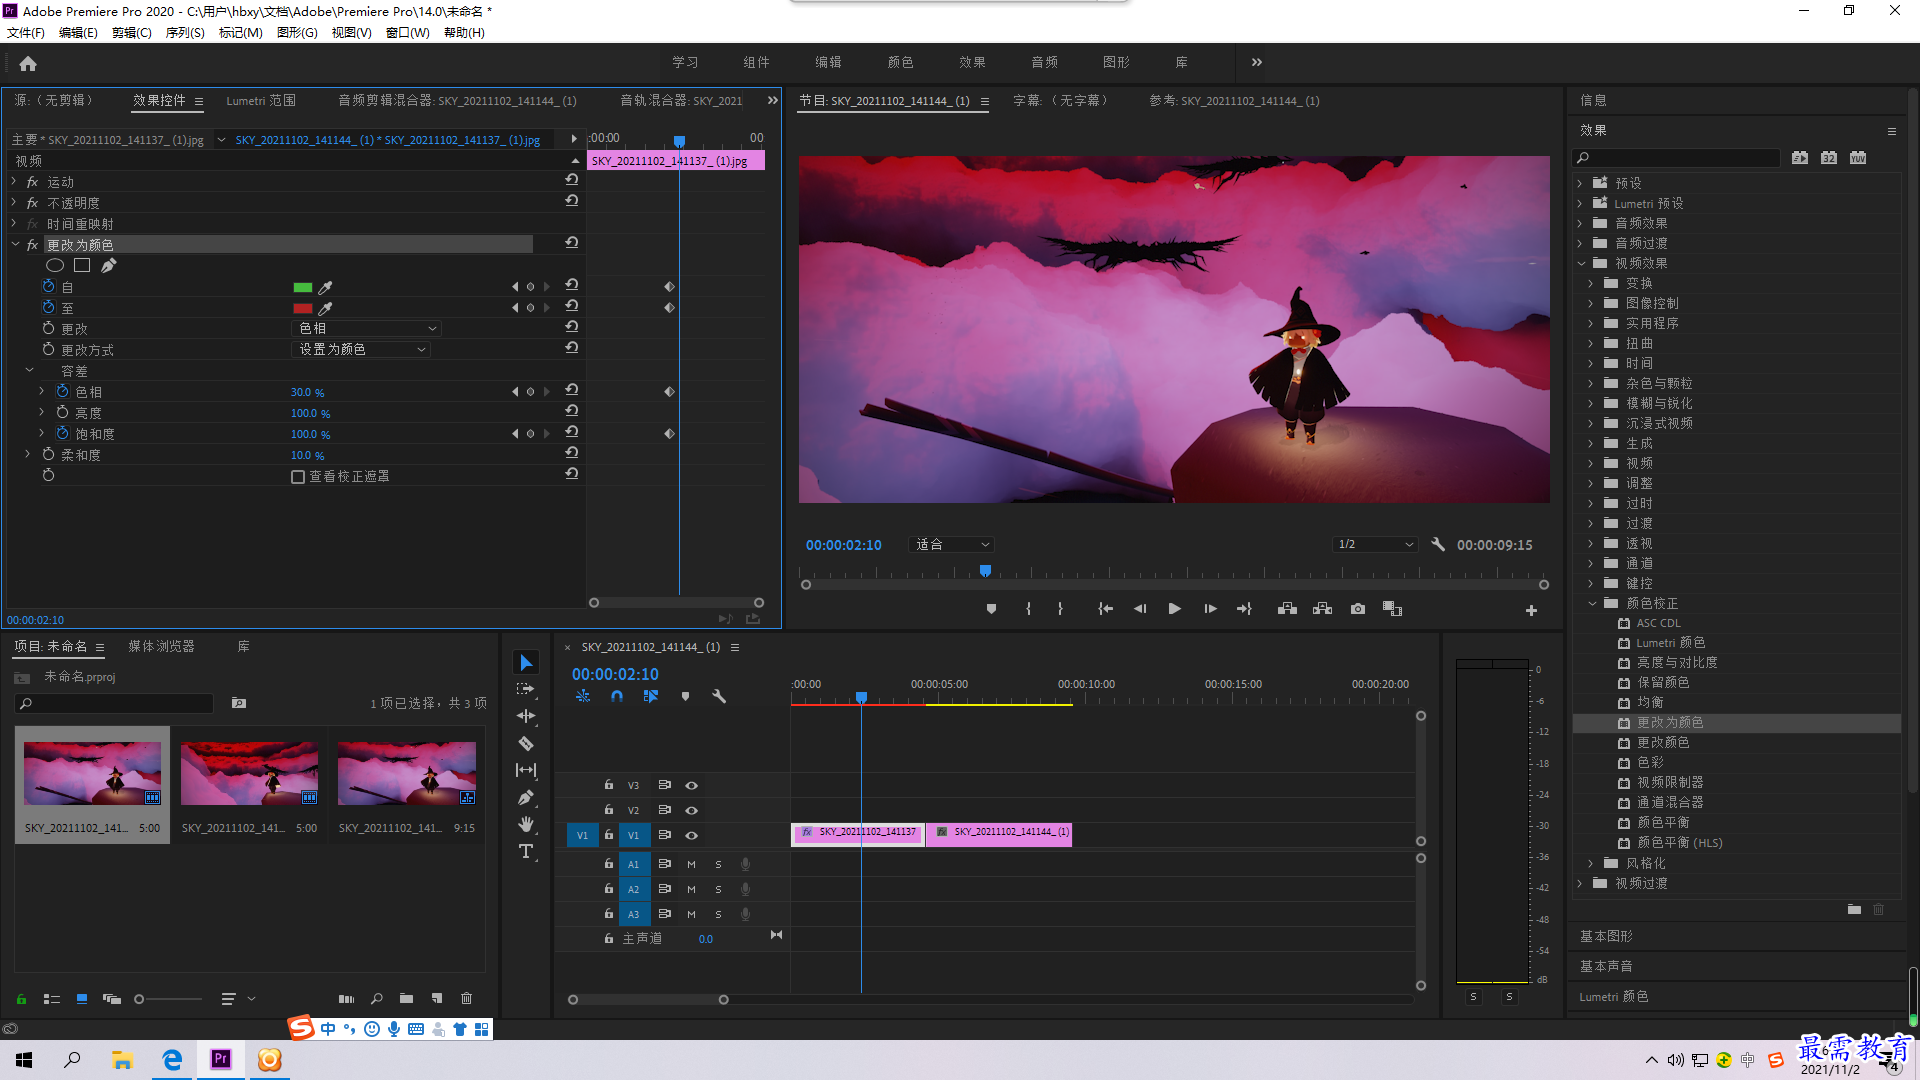Viewport: 1920px width, 1080px height.
Task: Step forward one frame in Program monitor
Action: tap(1210, 609)
